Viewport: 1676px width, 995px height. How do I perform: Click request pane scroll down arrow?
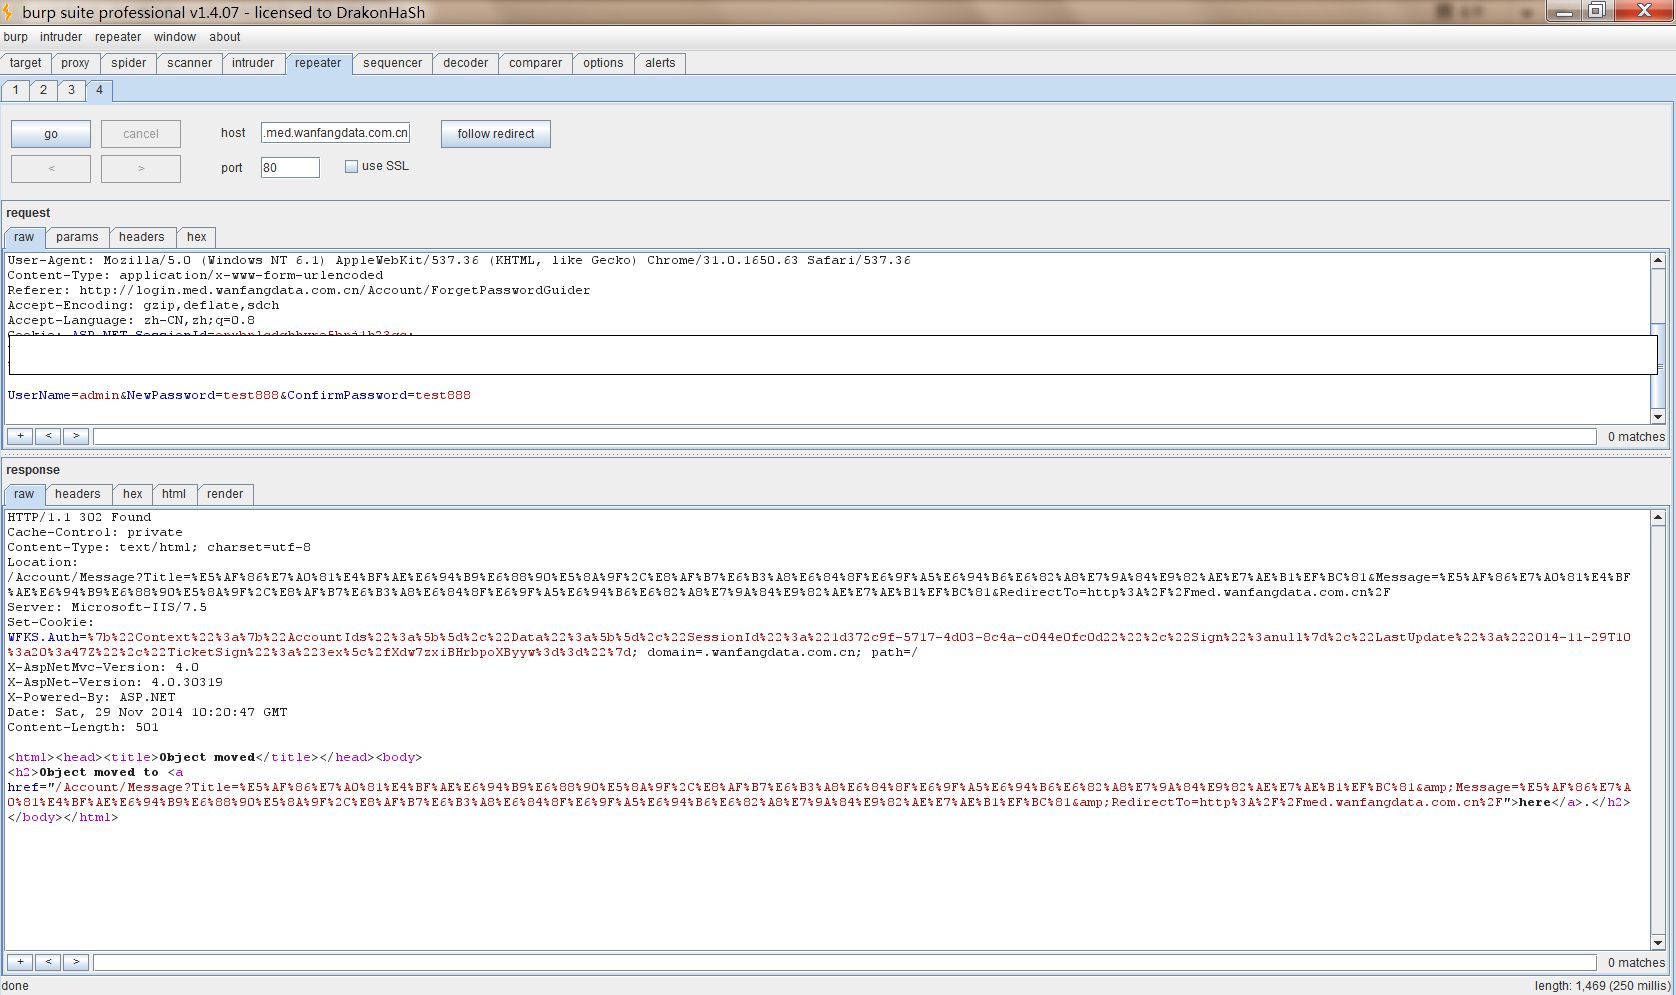pyautogui.click(x=1658, y=416)
